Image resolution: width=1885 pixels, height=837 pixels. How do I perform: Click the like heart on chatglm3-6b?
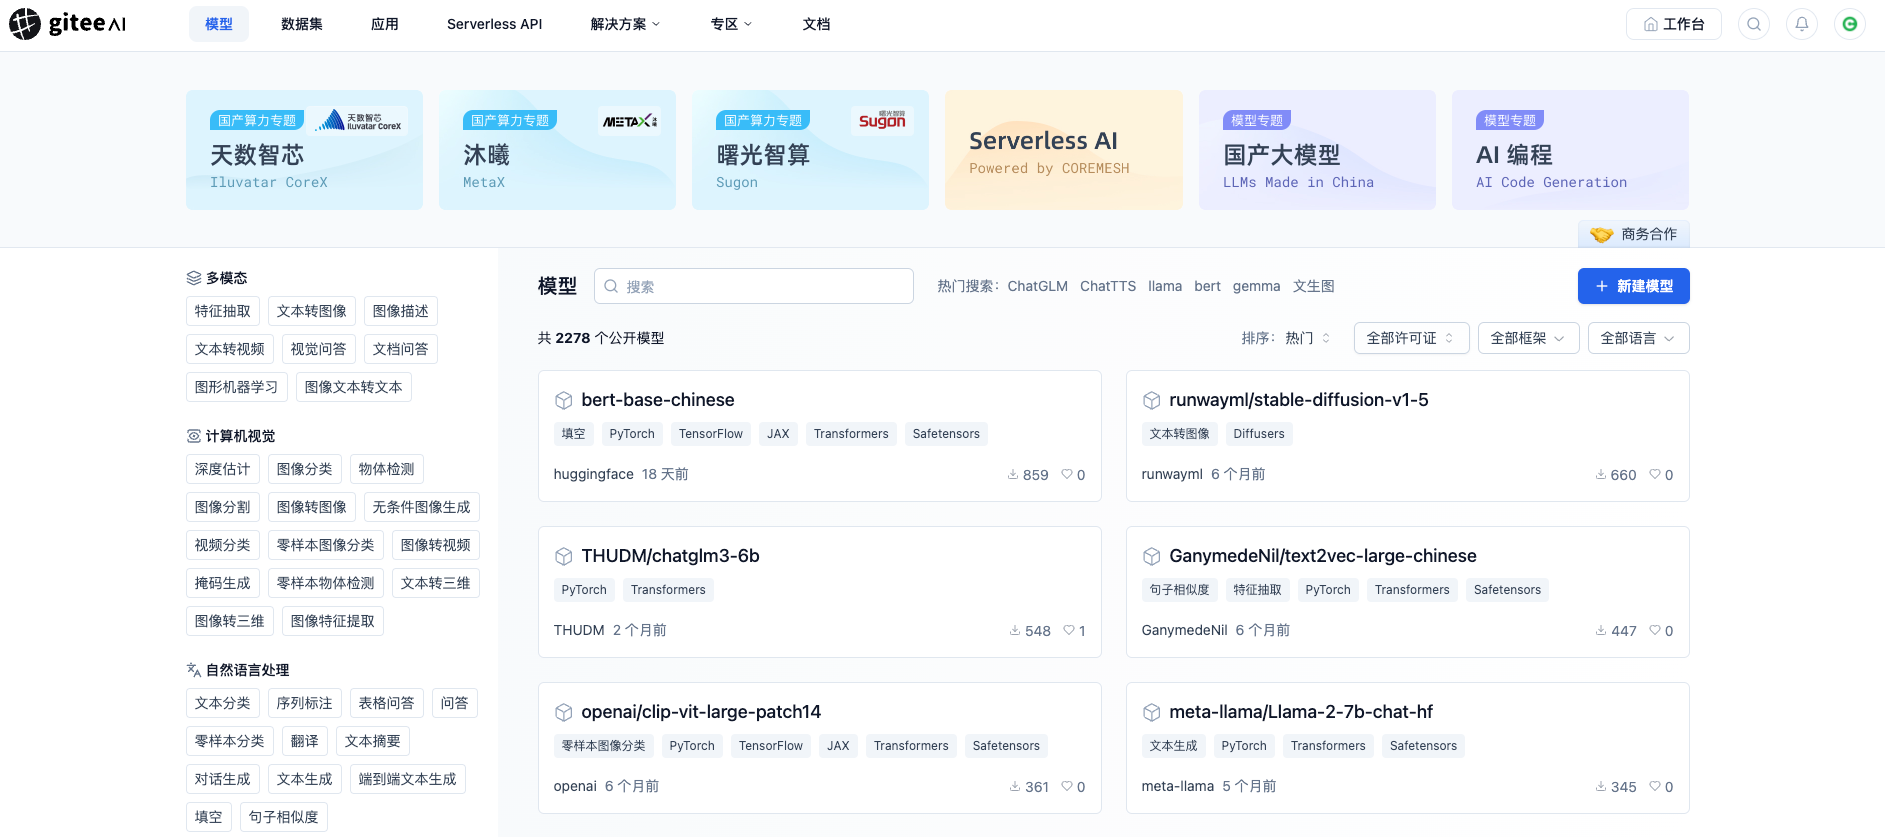(1069, 630)
